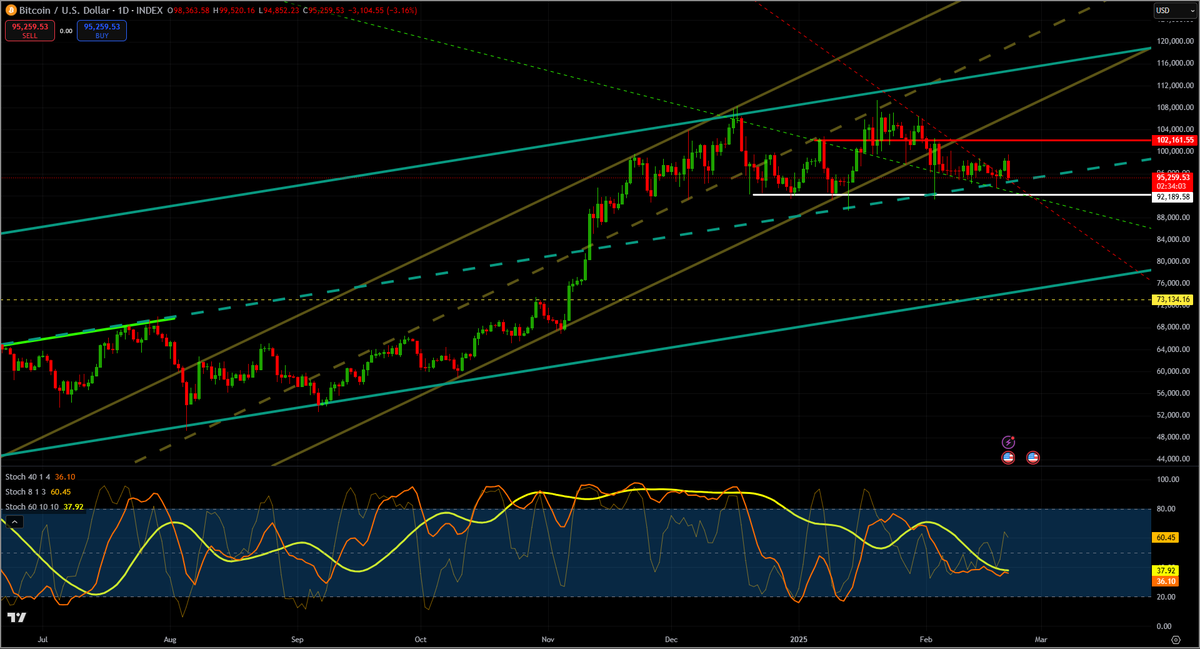Click the purple lightning event marker
The height and width of the screenshot is (649, 1200).
tap(1008, 442)
